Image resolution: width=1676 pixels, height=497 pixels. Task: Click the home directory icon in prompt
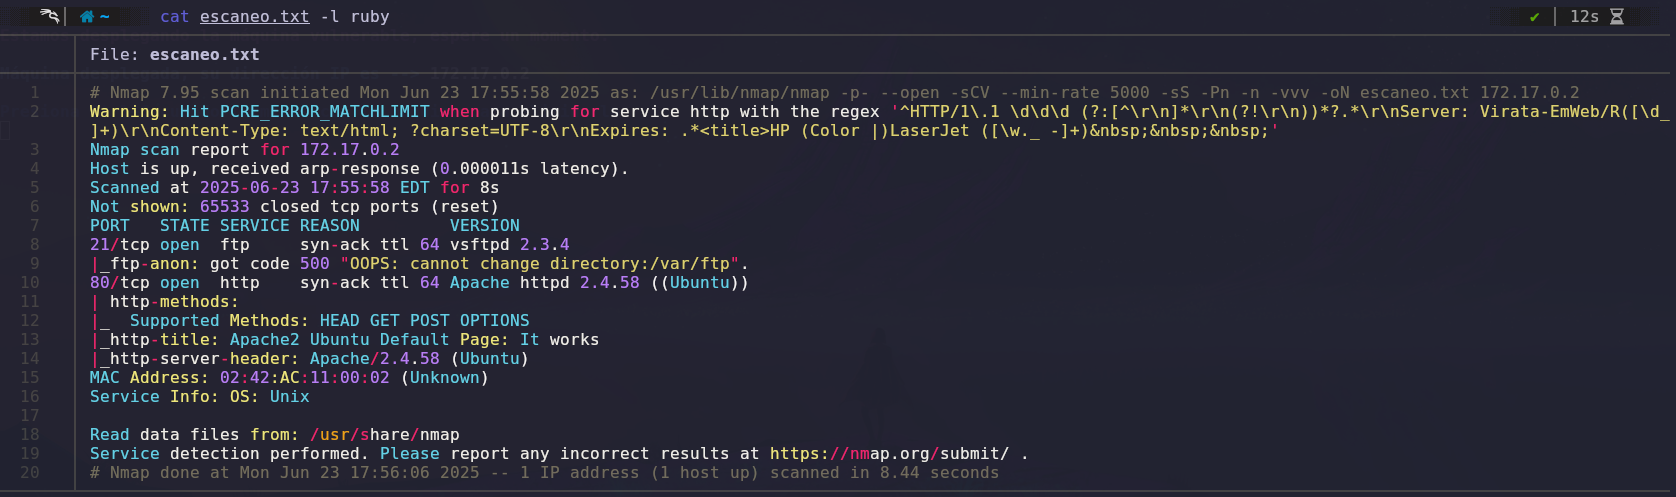(x=87, y=17)
